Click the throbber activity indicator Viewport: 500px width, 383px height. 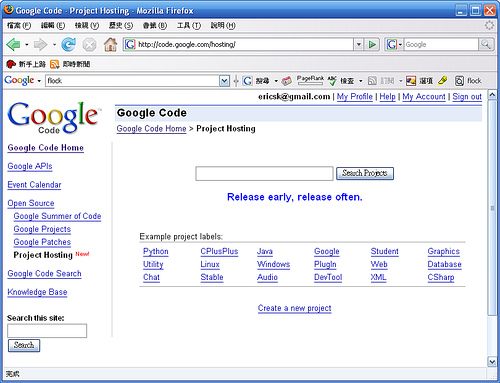[x=489, y=25]
